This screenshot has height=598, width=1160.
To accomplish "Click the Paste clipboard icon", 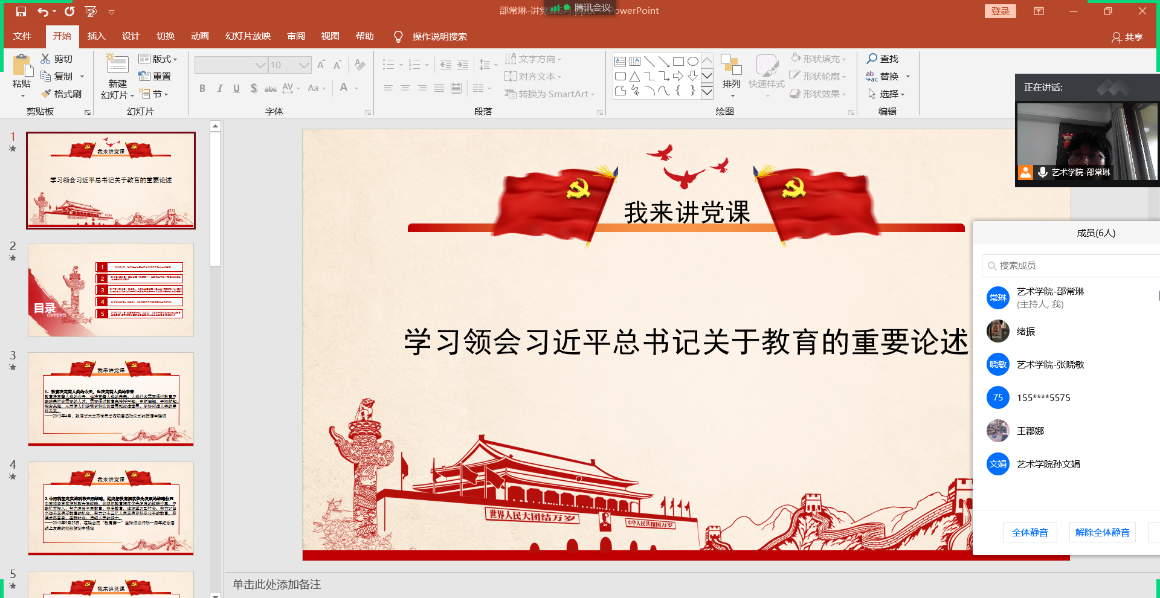I will pyautogui.click(x=21, y=66).
